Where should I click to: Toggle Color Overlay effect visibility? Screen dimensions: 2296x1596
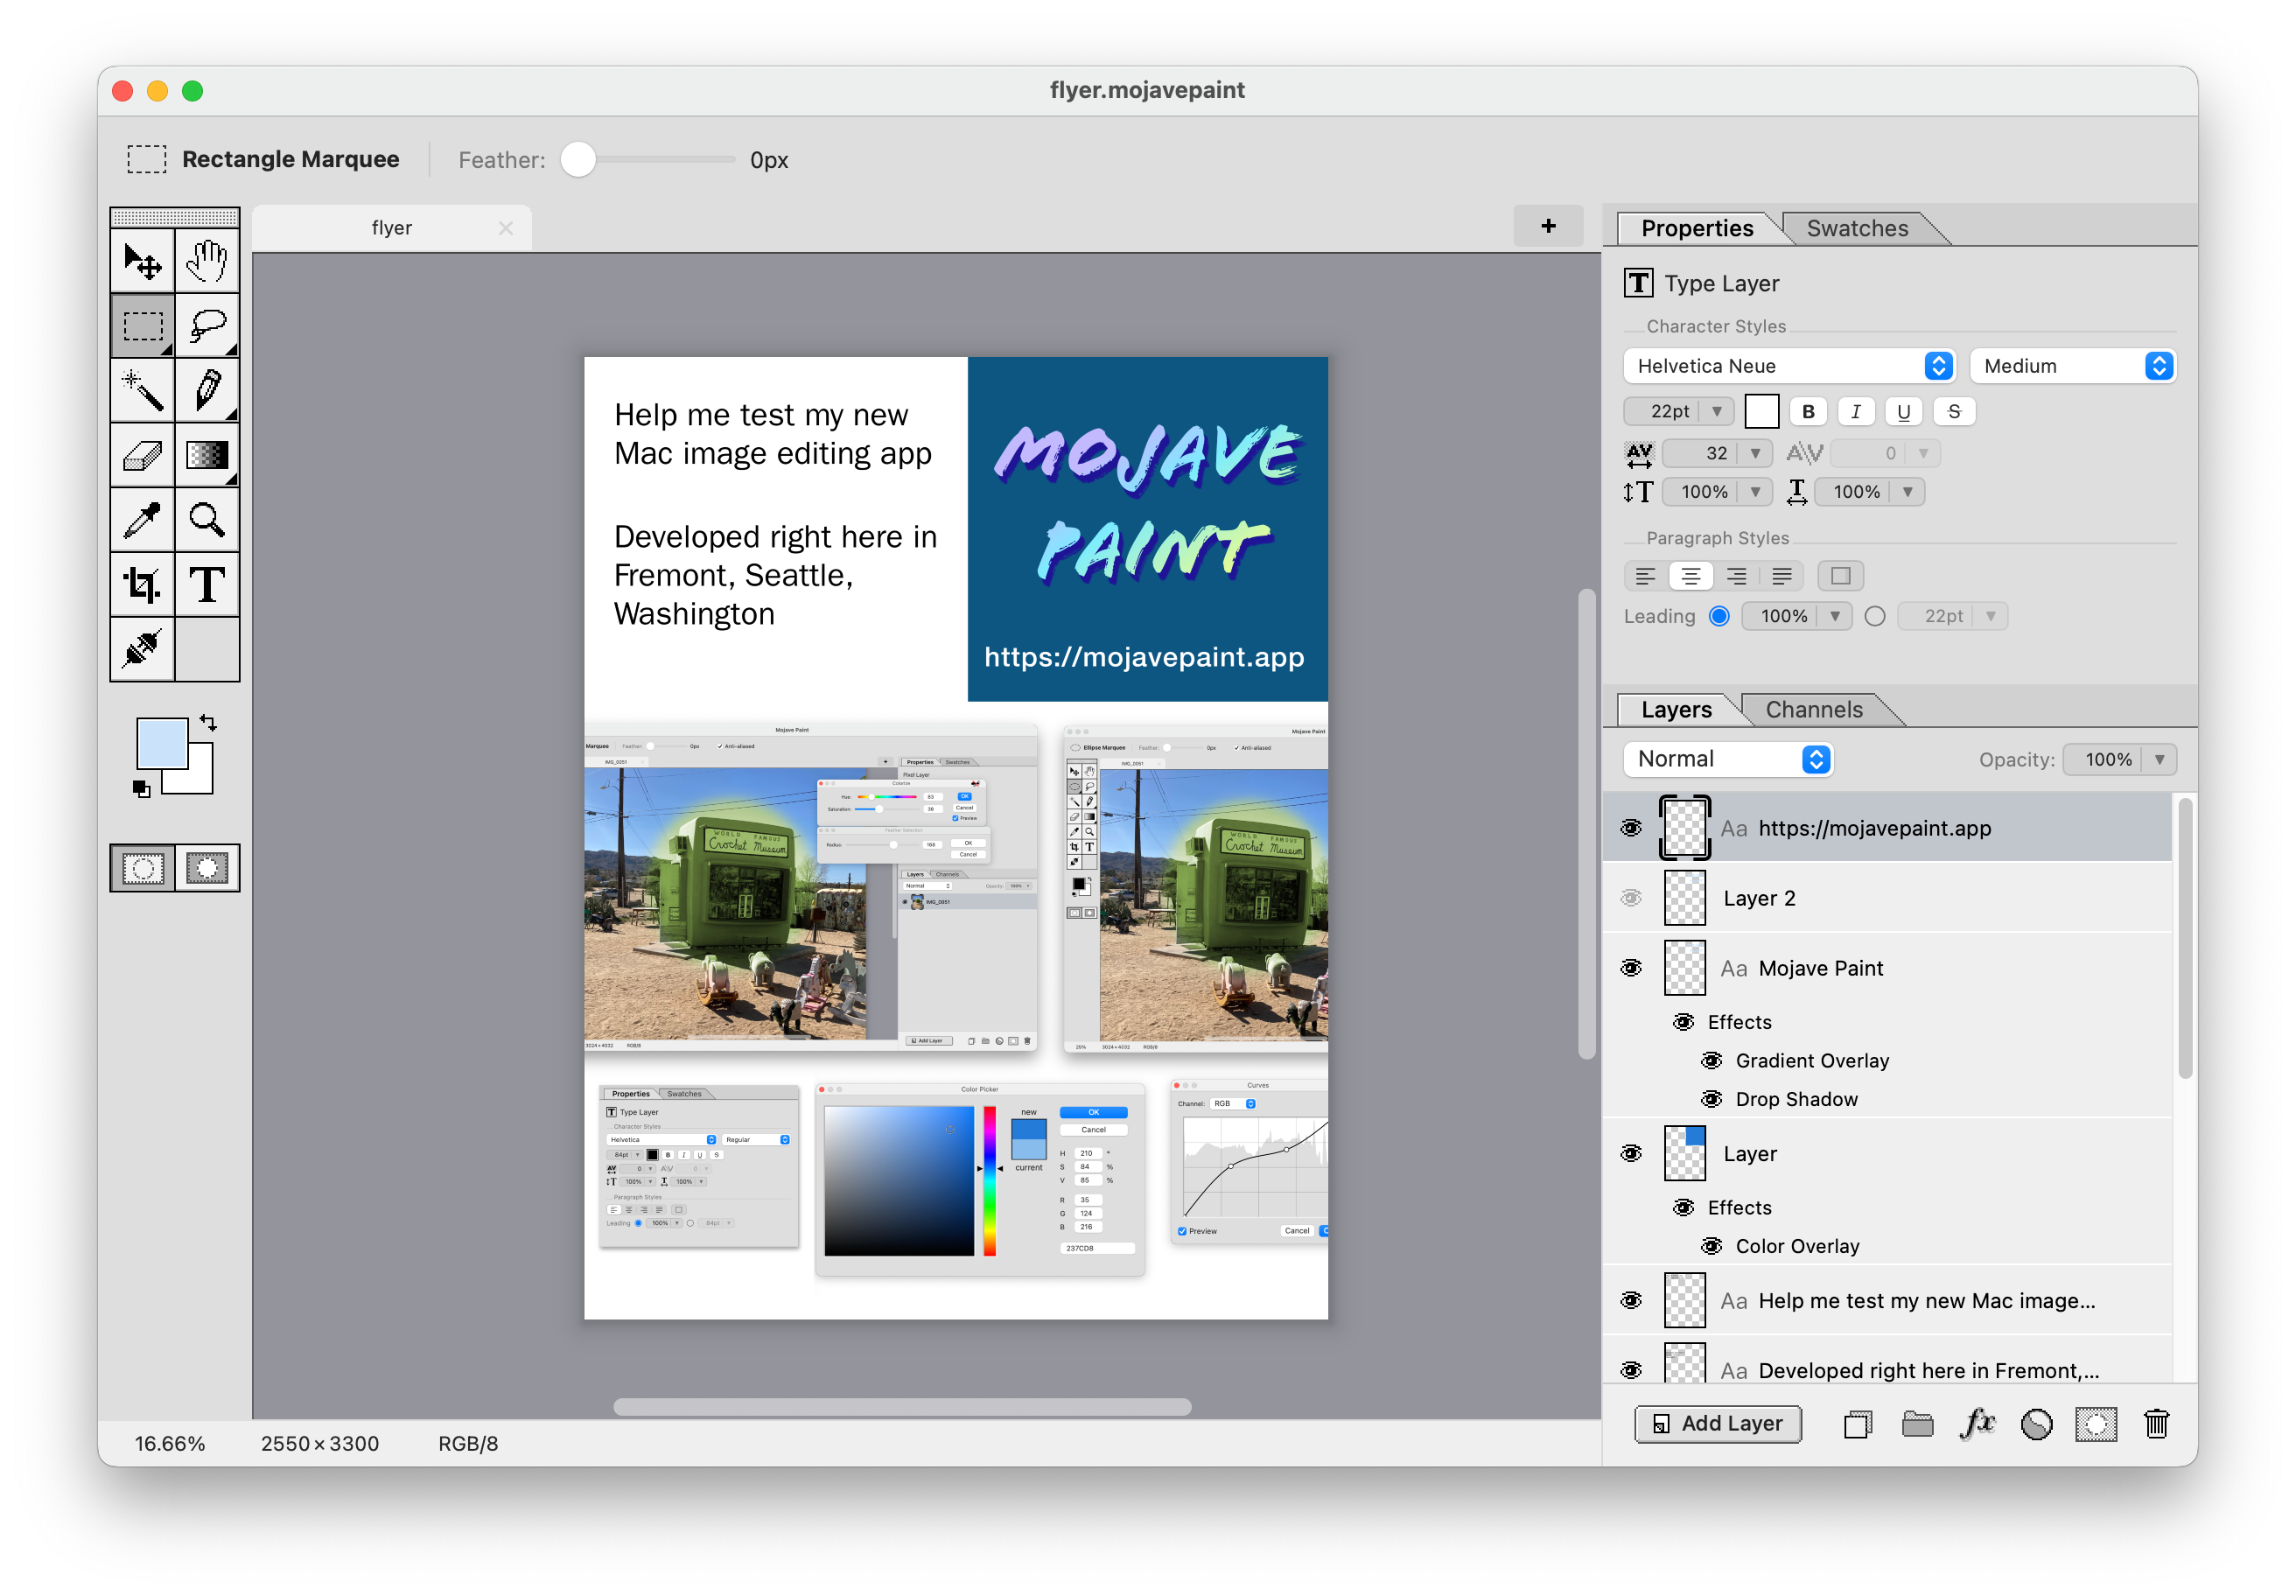point(1712,1247)
